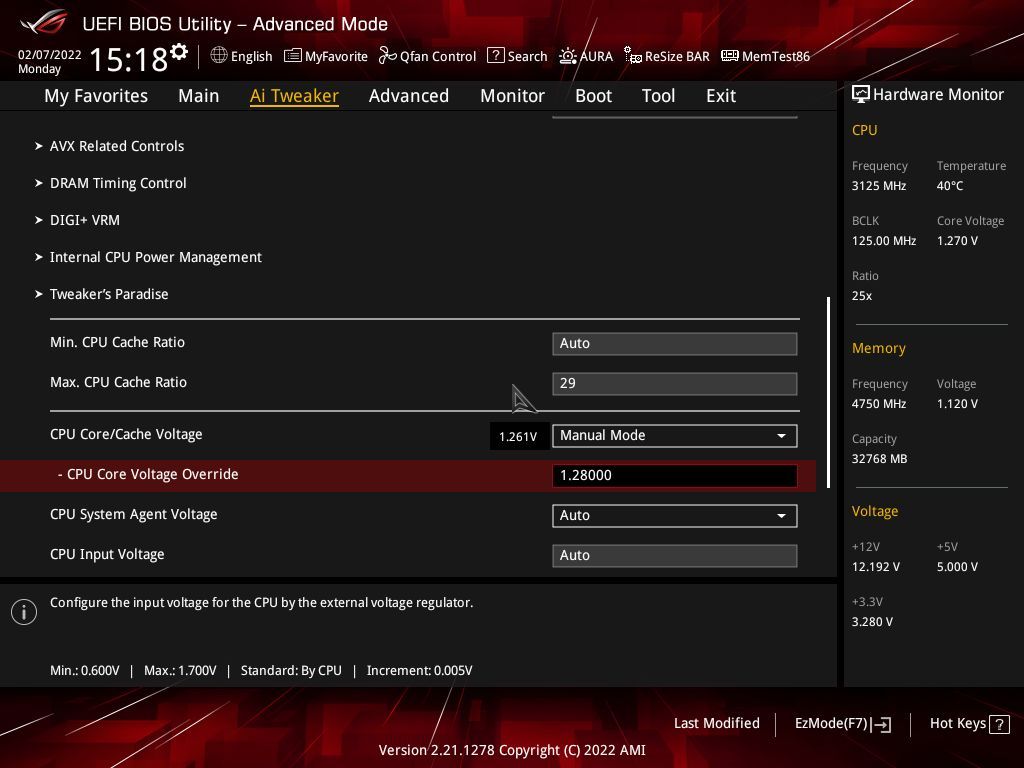Click the Min. CPU Cache Ratio field
The height and width of the screenshot is (768, 1024).
(675, 344)
